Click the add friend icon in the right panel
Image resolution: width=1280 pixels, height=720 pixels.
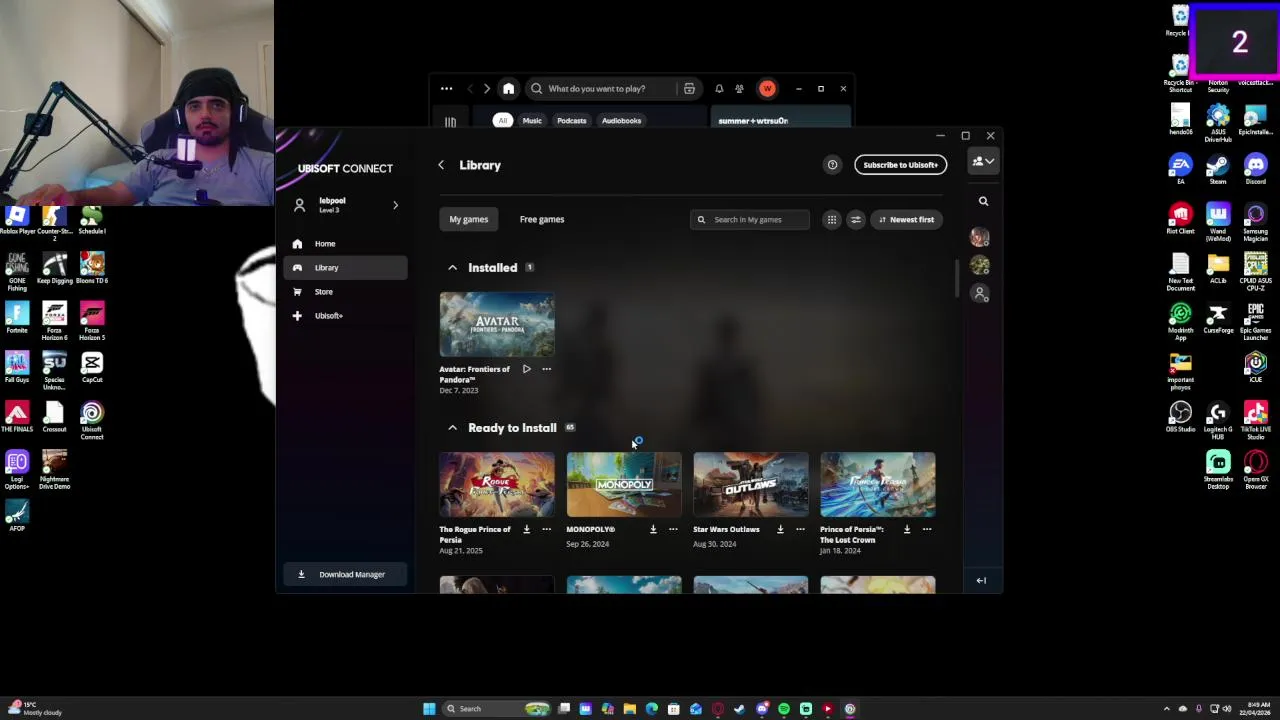980,293
